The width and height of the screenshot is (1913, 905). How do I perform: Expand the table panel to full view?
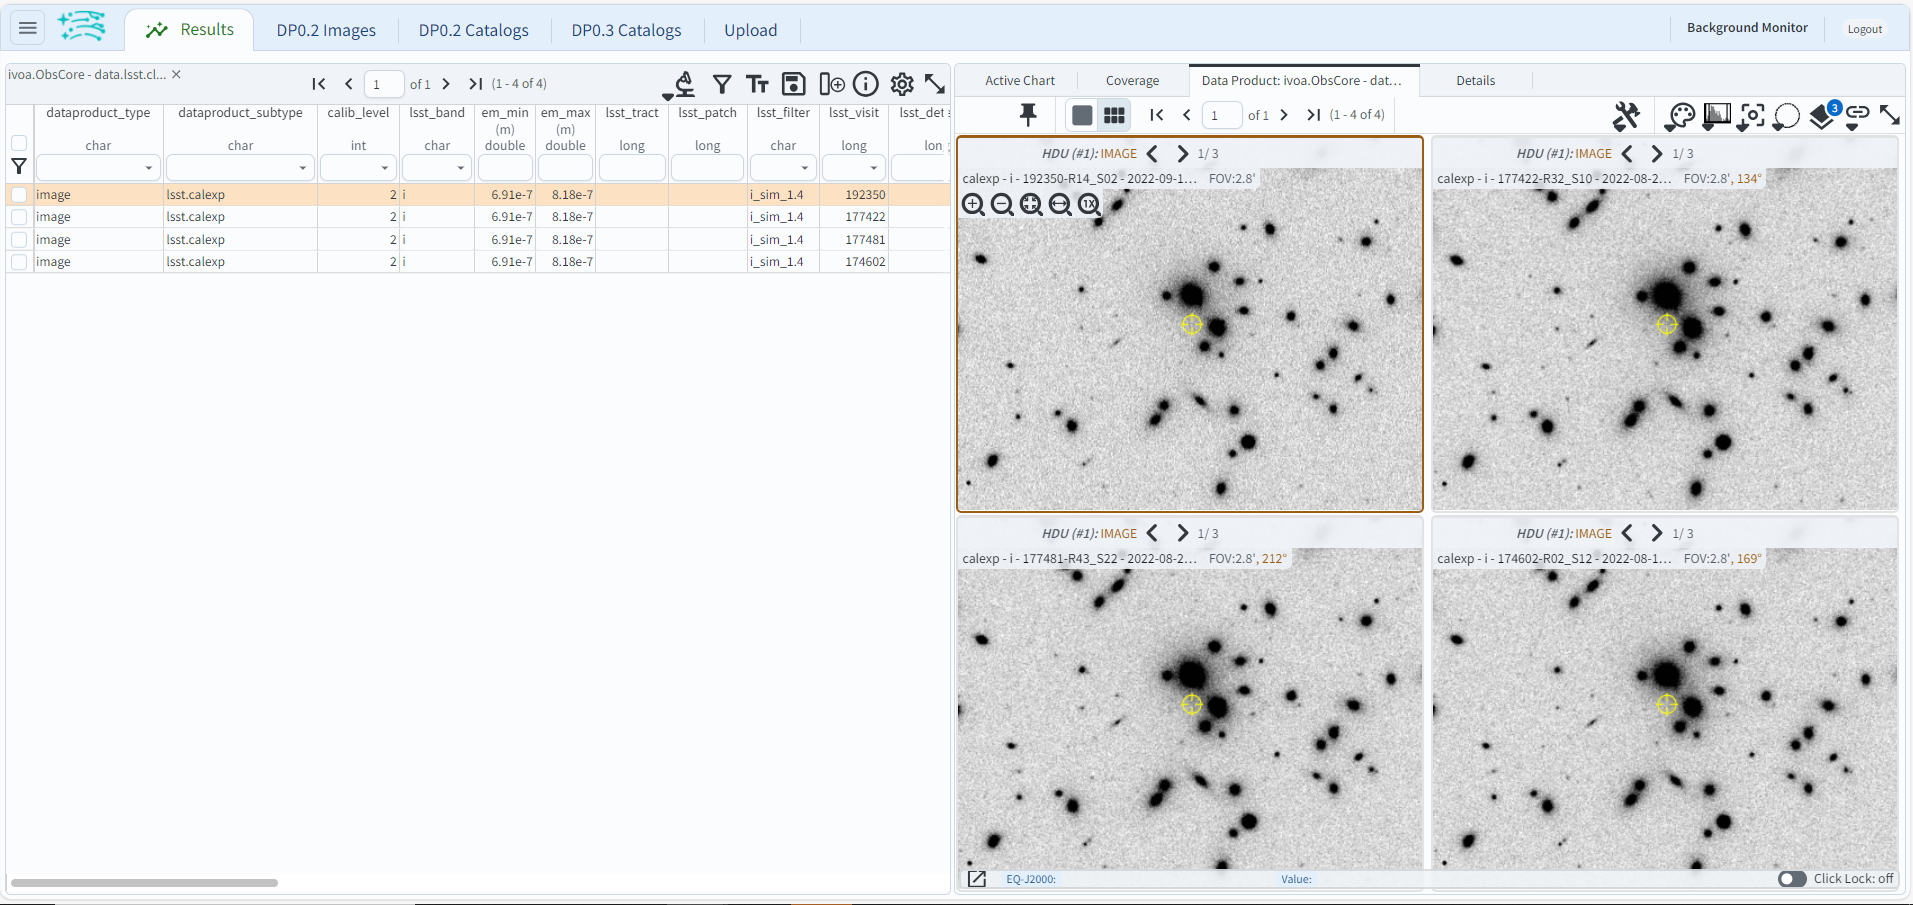pyautogui.click(x=935, y=84)
